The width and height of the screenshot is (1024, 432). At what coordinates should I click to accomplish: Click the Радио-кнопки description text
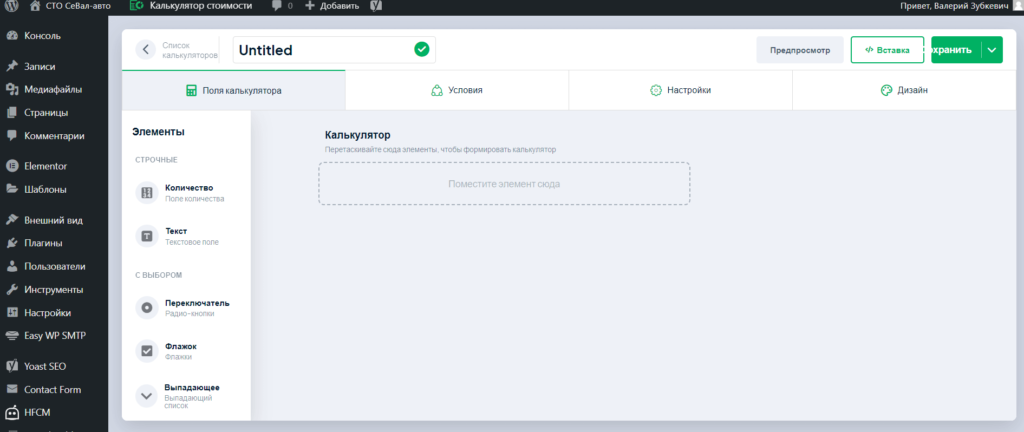189,313
